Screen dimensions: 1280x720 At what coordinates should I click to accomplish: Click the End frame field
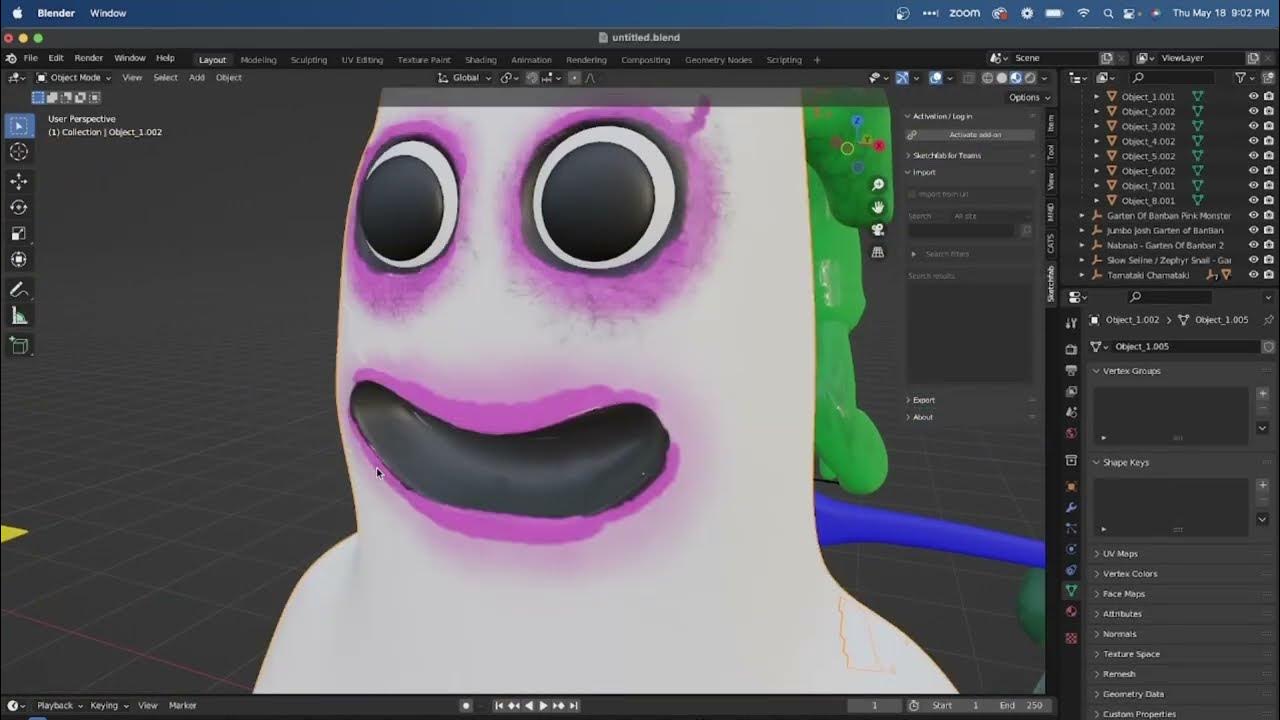1021,705
